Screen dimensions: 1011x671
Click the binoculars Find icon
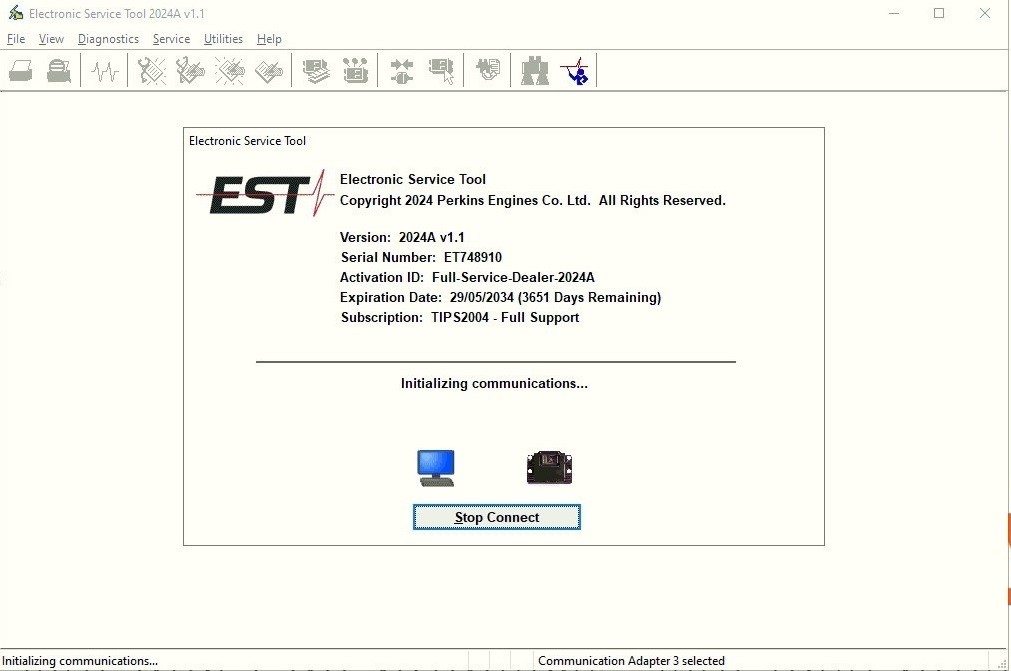pyautogui.click(x=535, y=70)
